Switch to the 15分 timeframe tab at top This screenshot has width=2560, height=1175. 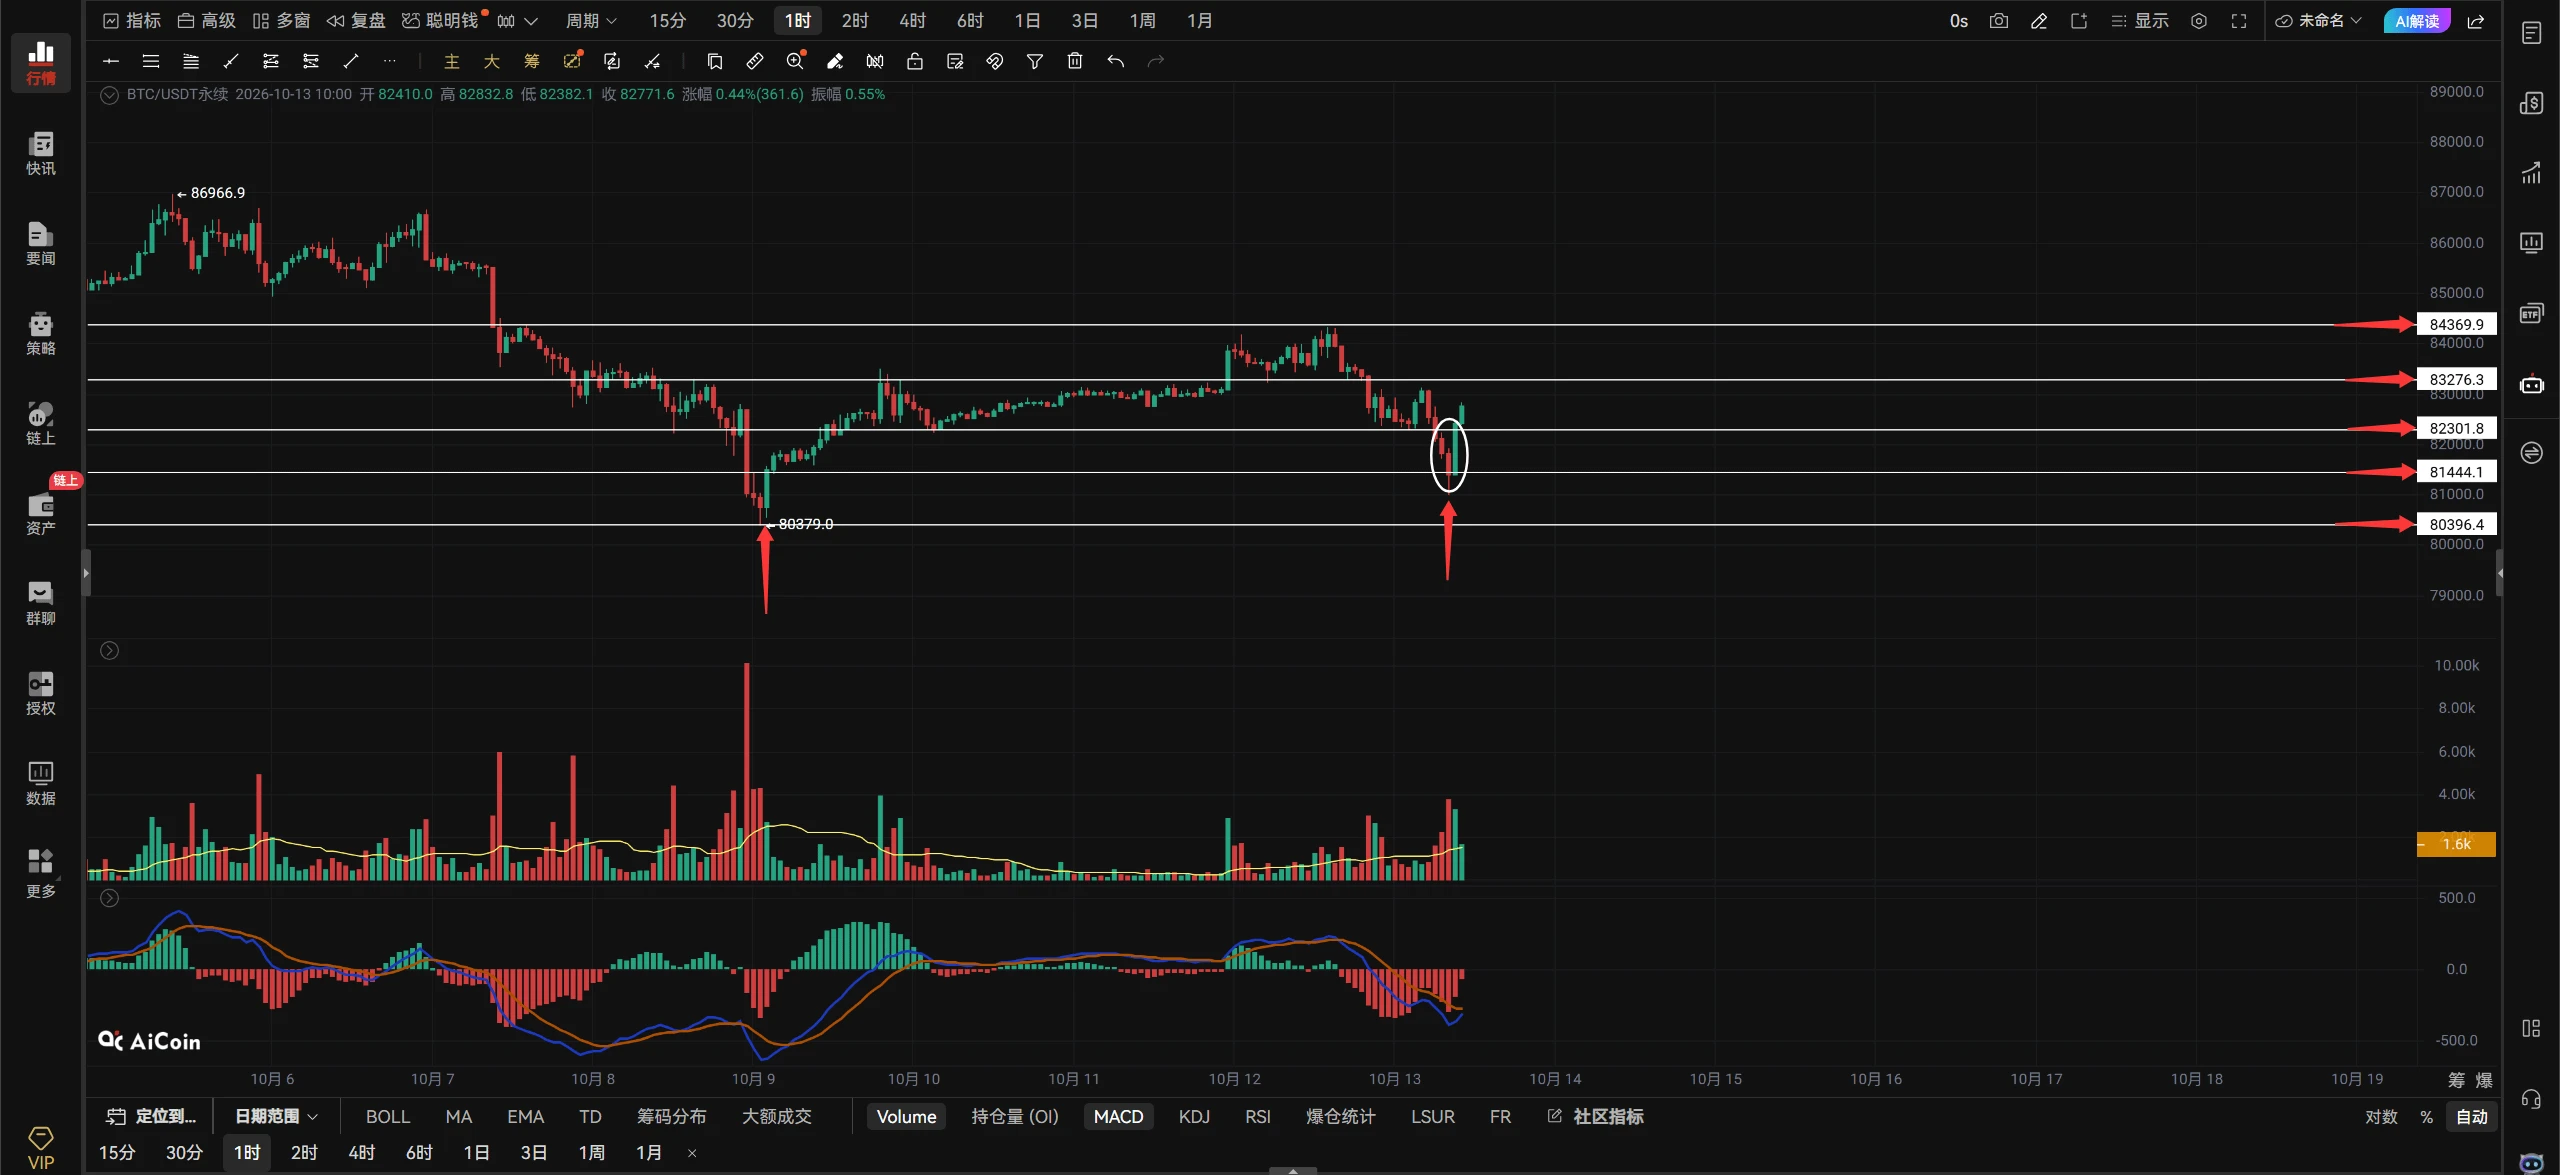[x=667, y=21]
